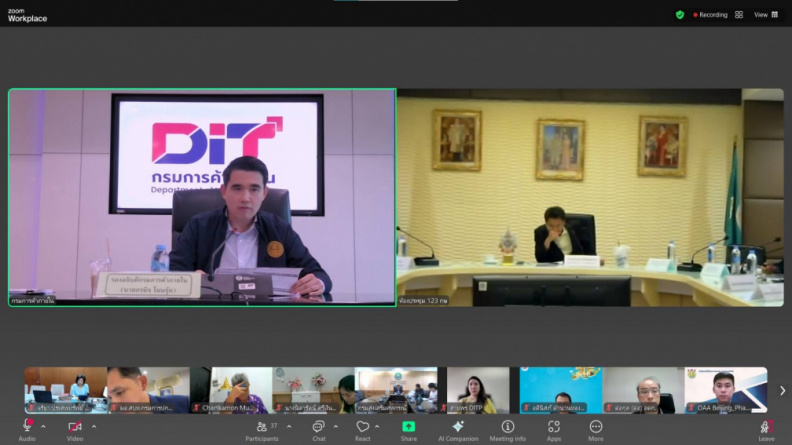Click the Recording indicator

[x=710, y=15]
